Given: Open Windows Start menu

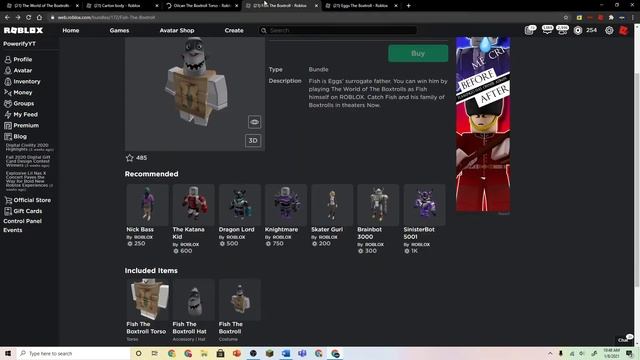Looking at the screenshot, I should pyautogui.click(x=8, y=353).
